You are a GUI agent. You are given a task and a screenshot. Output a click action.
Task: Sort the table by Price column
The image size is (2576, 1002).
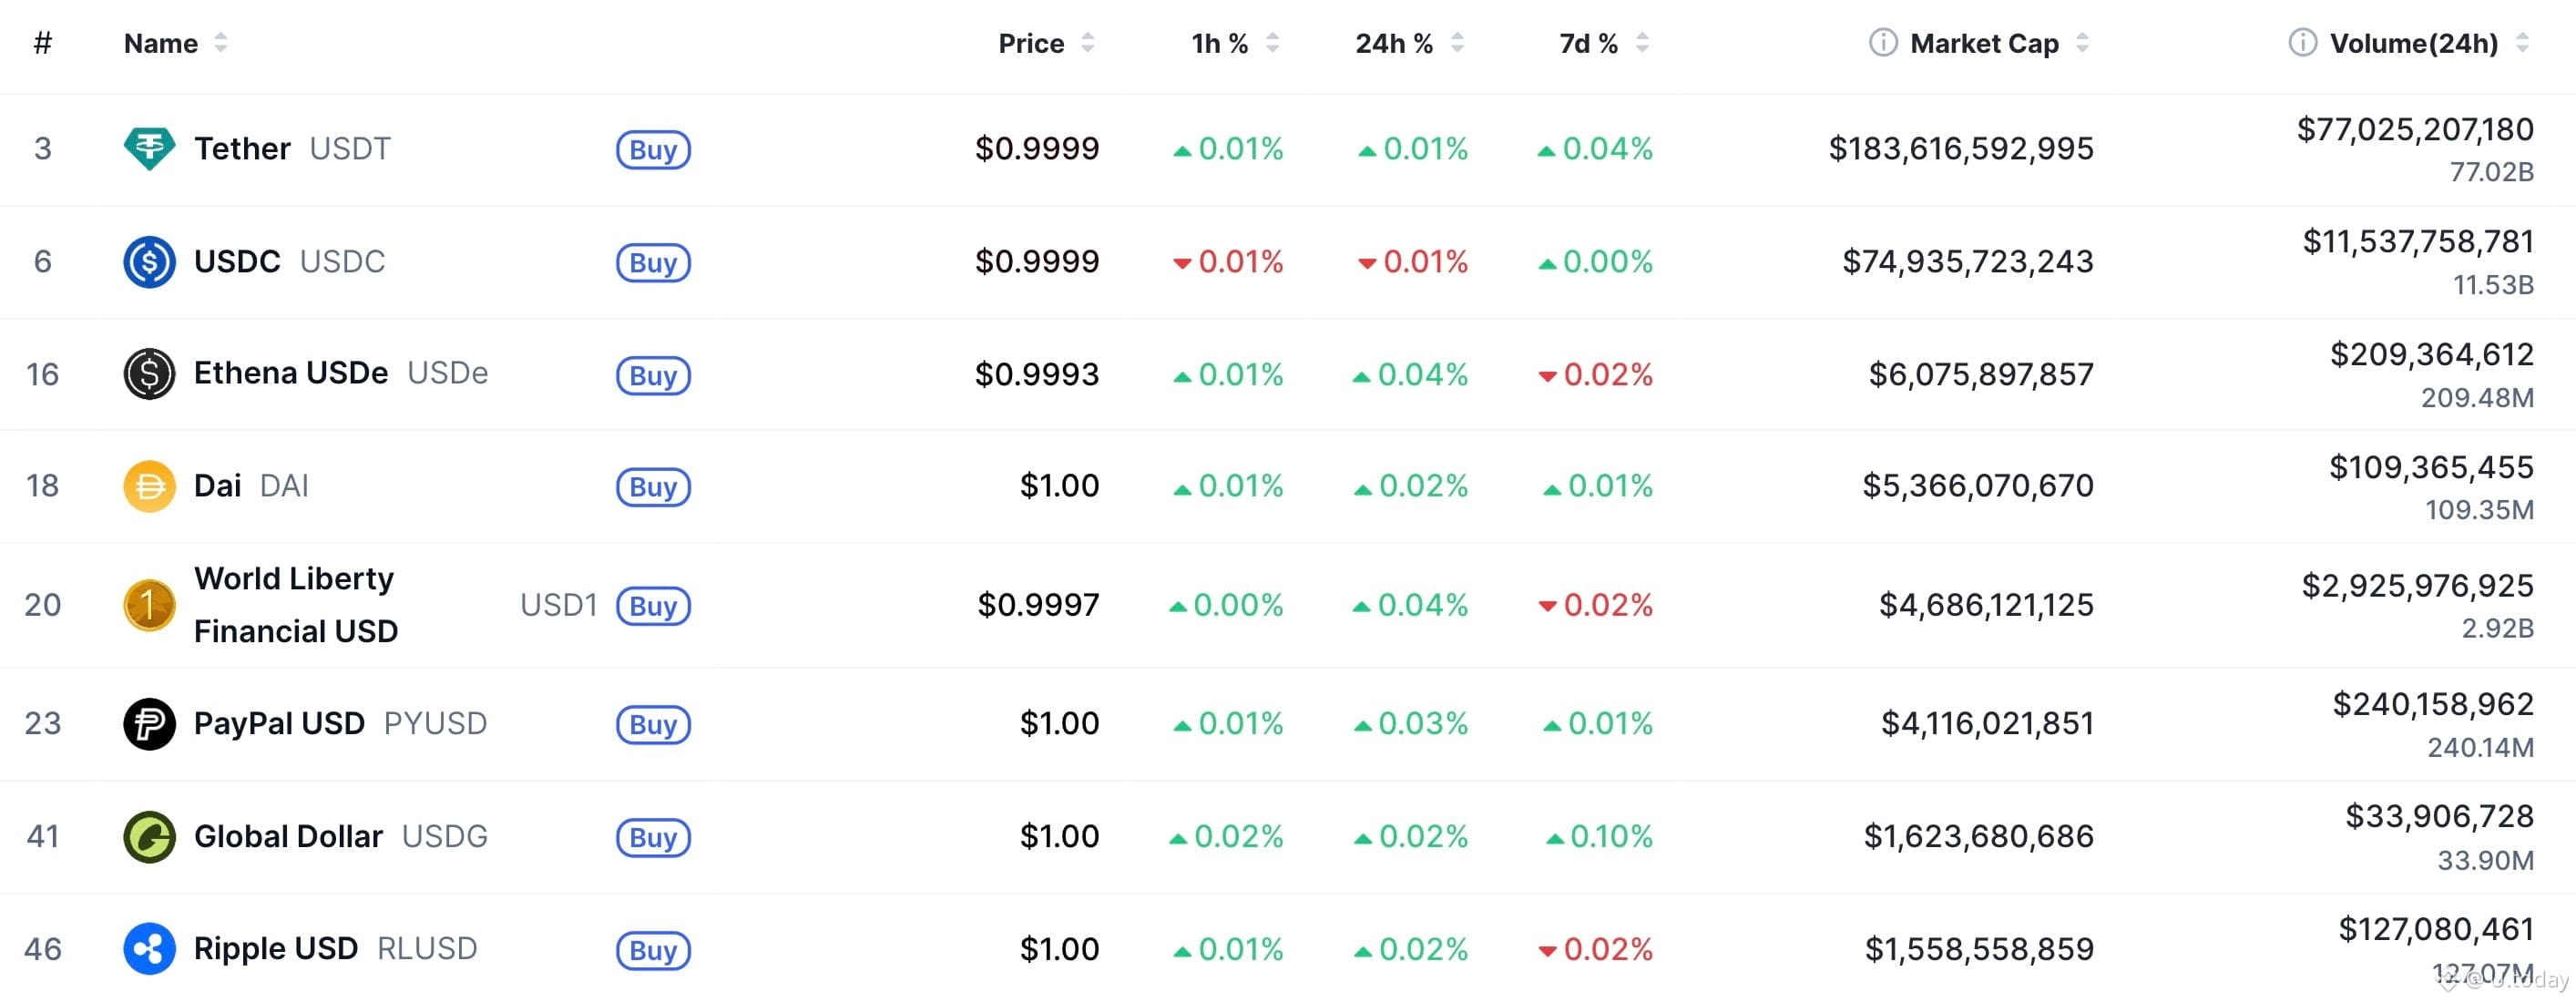[x=1089, y=43]
